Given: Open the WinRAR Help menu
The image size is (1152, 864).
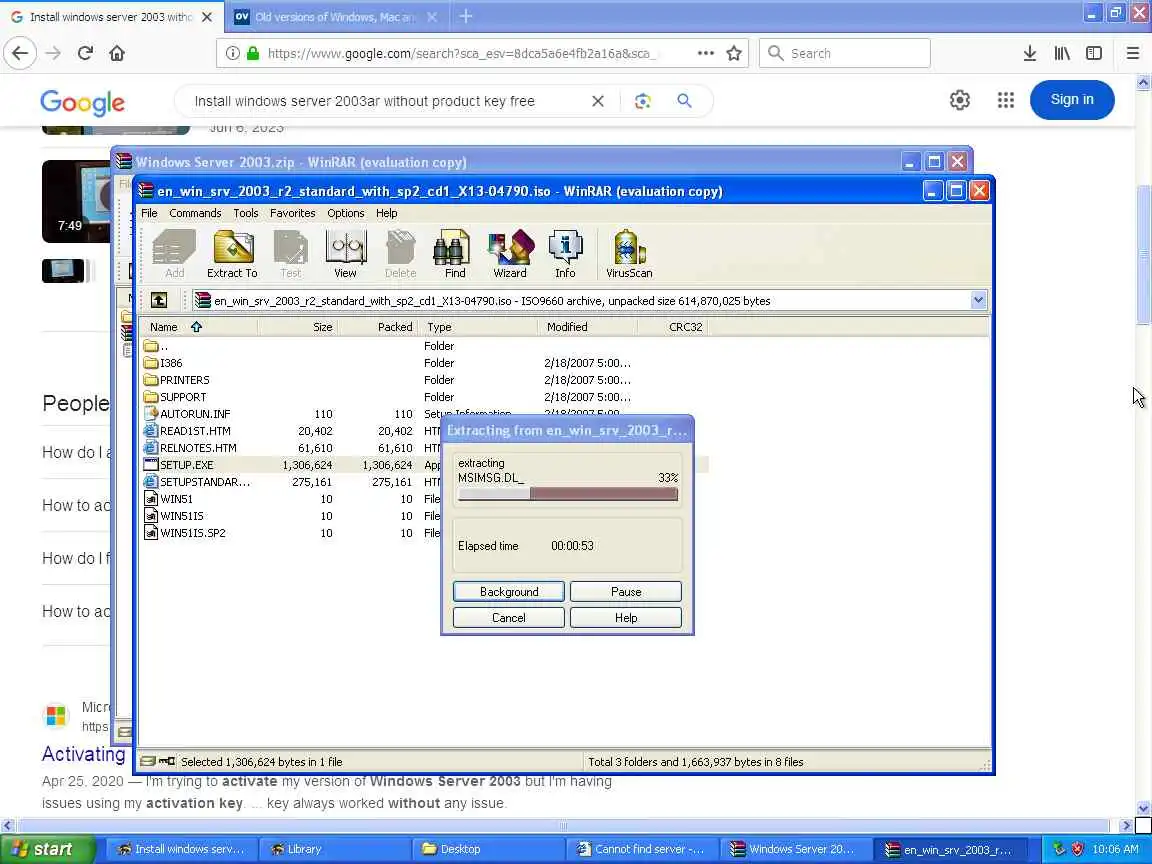Looking at the screenshot, I should 386,213.
